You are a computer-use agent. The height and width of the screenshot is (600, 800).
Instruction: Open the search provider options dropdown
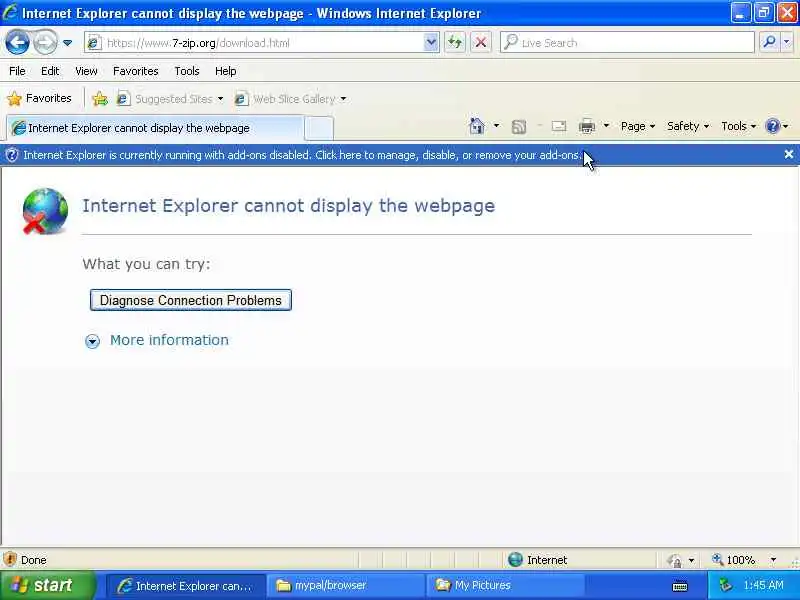coord(786,43)
